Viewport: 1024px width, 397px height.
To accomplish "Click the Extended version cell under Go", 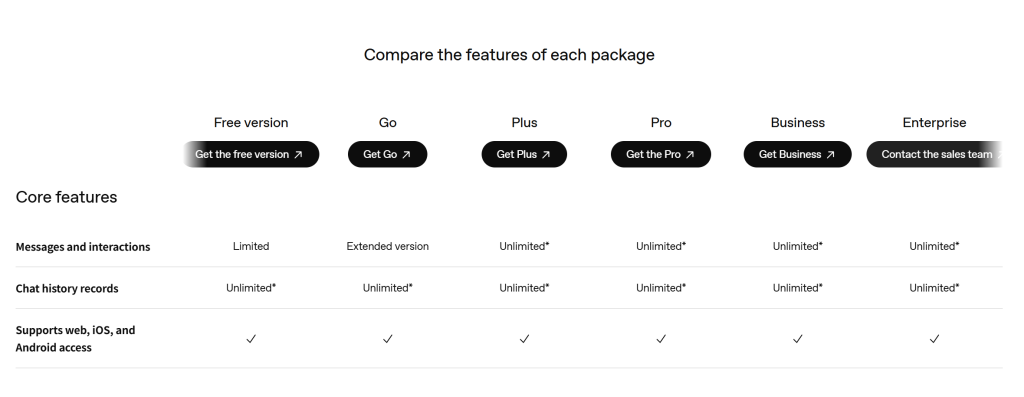I will (x=387, y=246).
